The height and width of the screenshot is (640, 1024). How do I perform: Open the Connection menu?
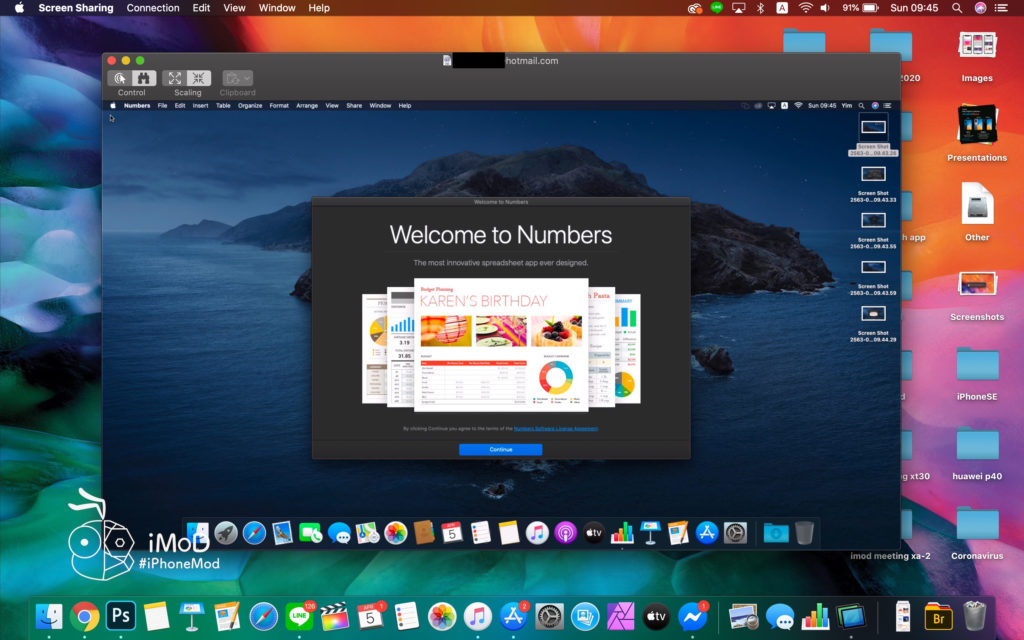point(152,8)
